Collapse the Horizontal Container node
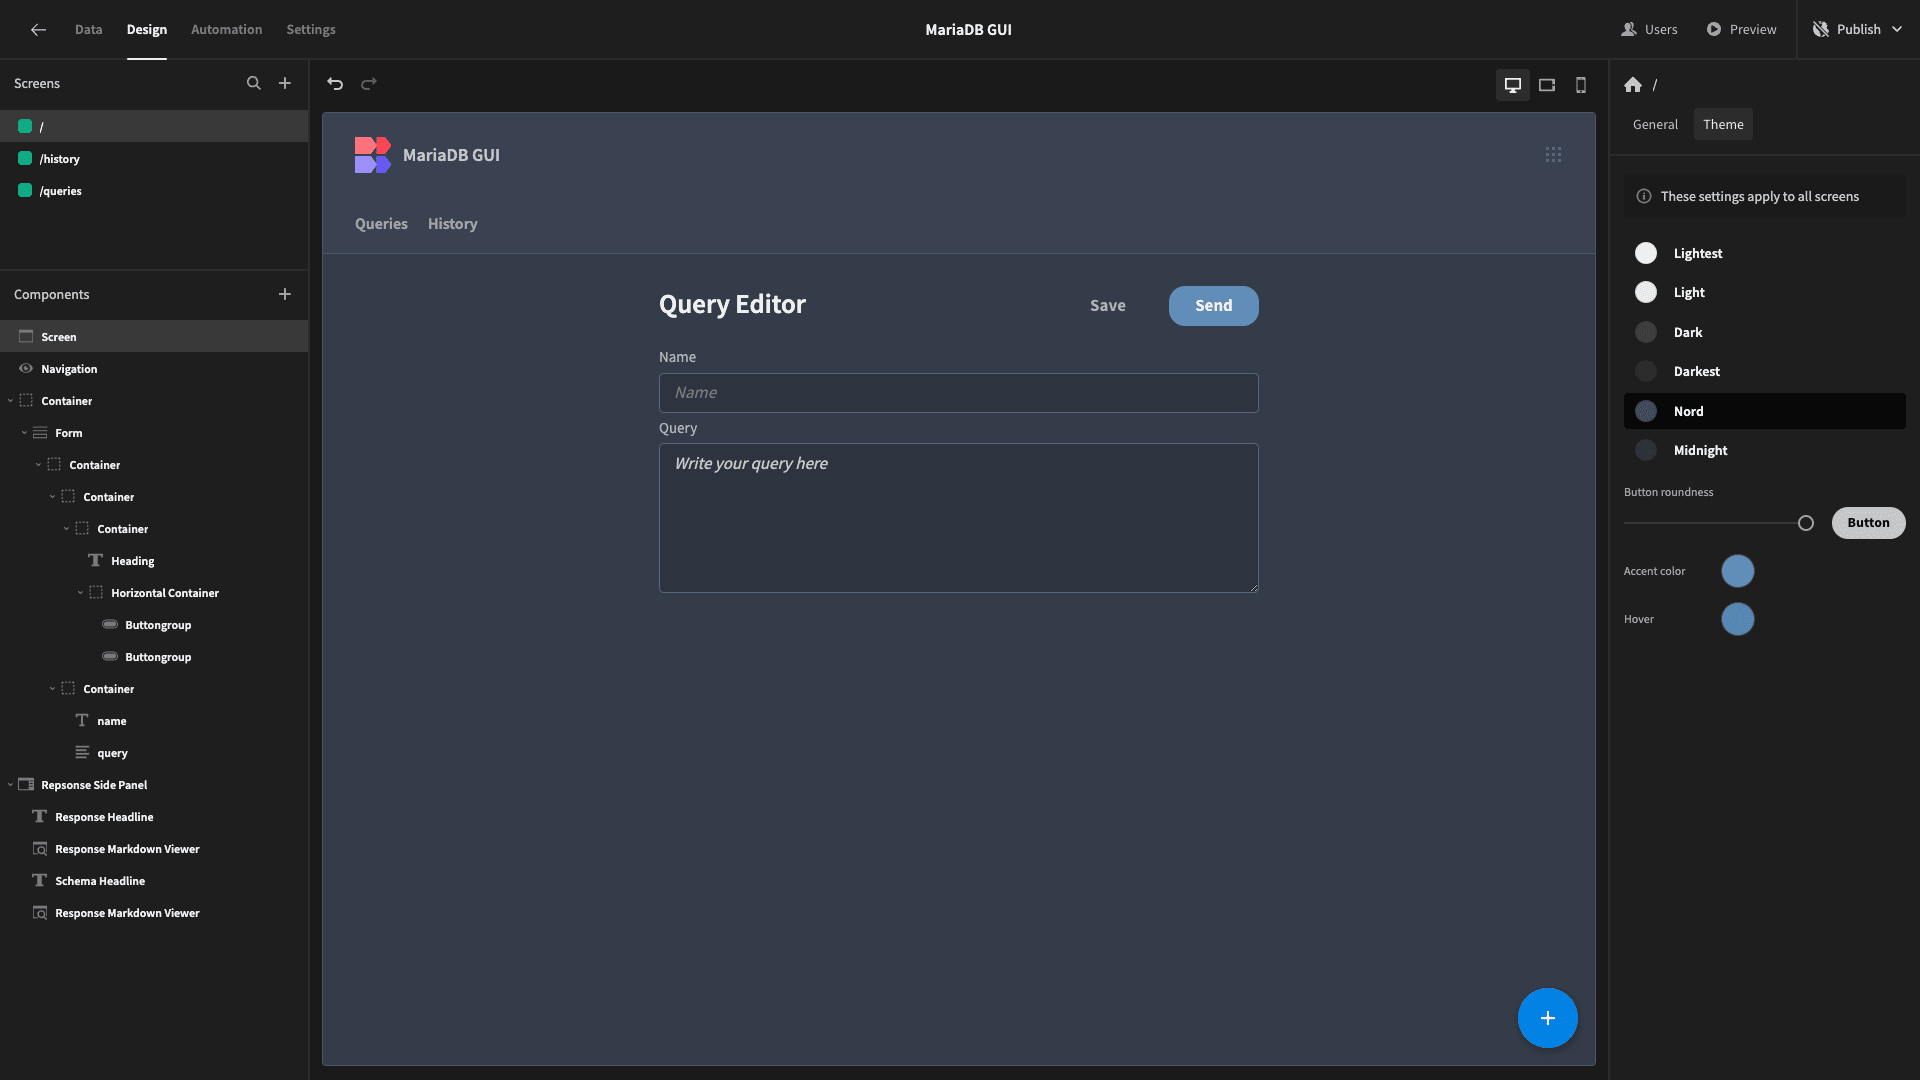Viewport: 1920px width, 1080px height. 81,593
